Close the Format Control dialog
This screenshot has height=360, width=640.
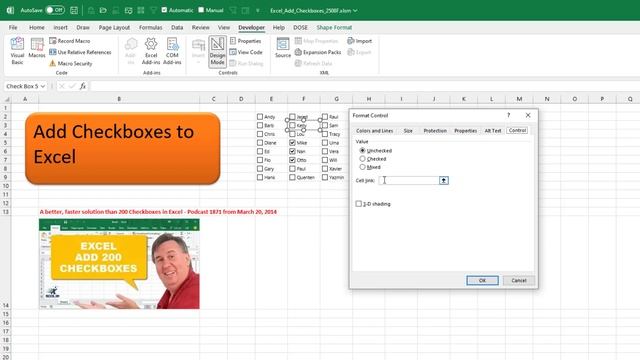click(x=528, y=116)
